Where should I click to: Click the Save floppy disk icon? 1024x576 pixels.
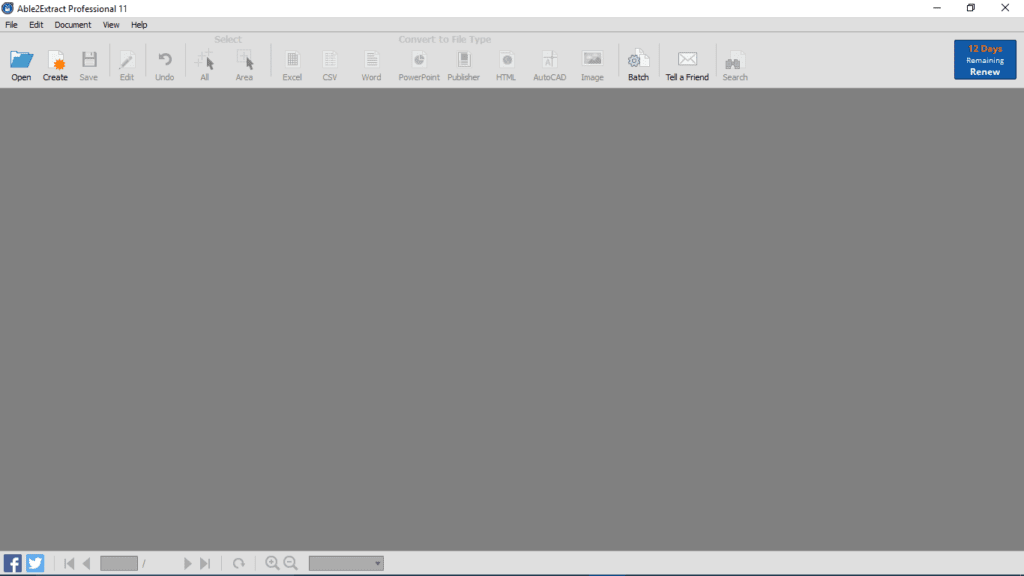click(x=89, y=59)
